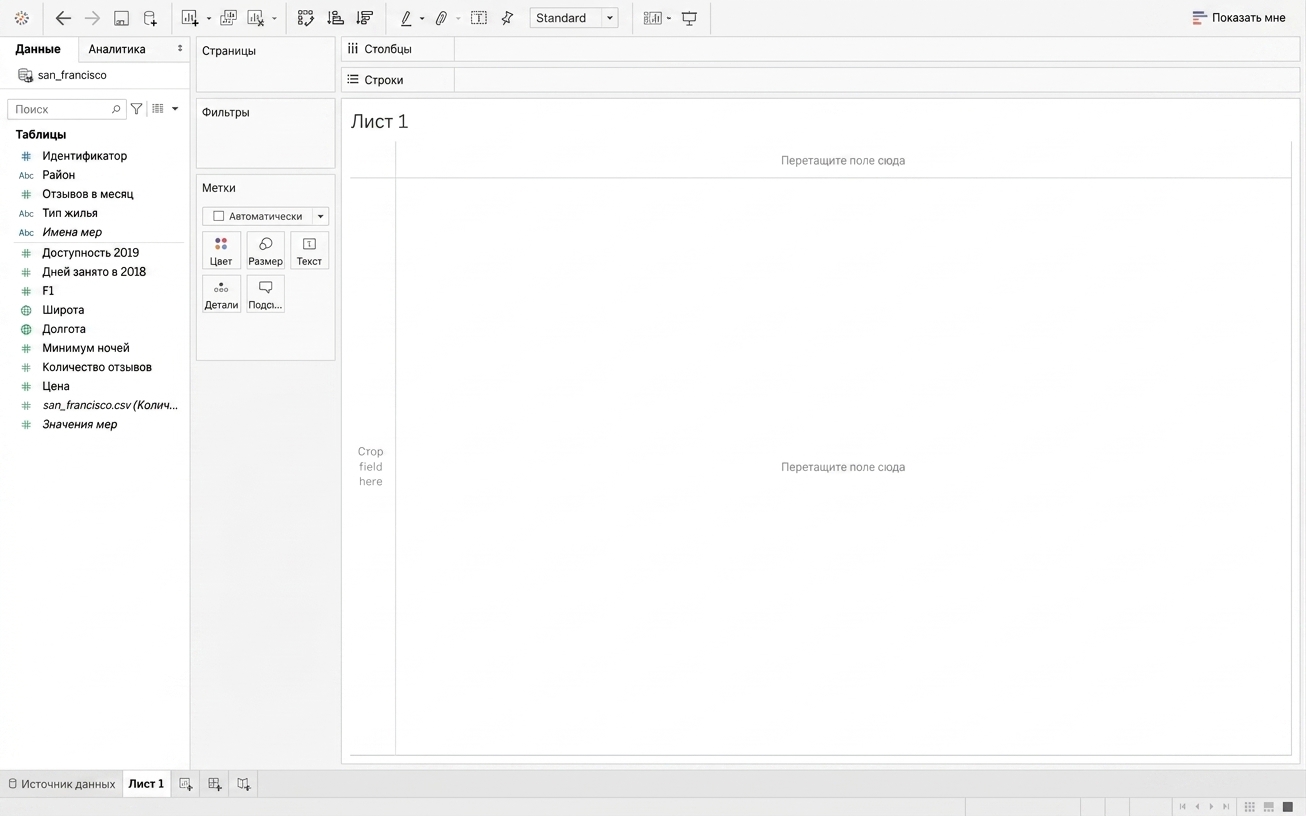Expand paperclip group dropdown arrow

point(458,19)
